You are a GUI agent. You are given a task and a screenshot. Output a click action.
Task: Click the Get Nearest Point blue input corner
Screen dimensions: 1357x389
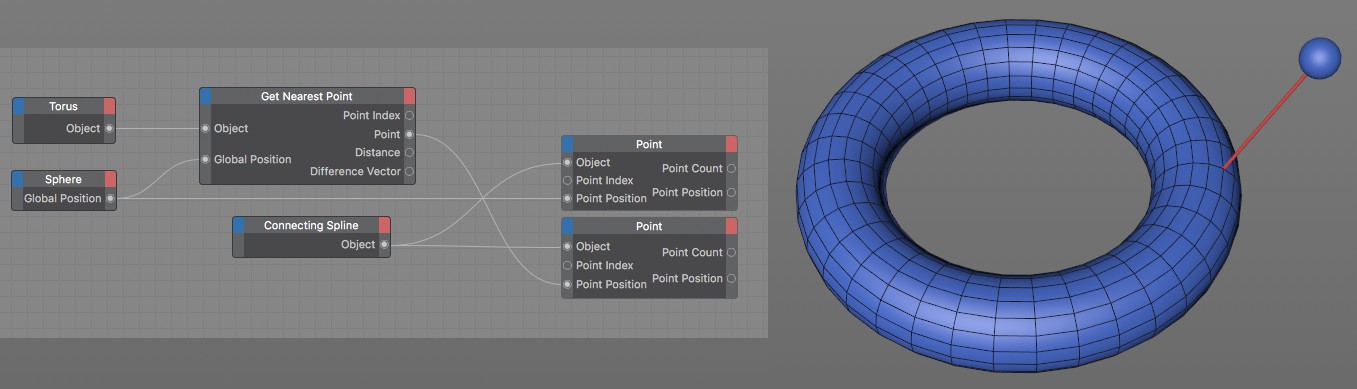(206, 96)
